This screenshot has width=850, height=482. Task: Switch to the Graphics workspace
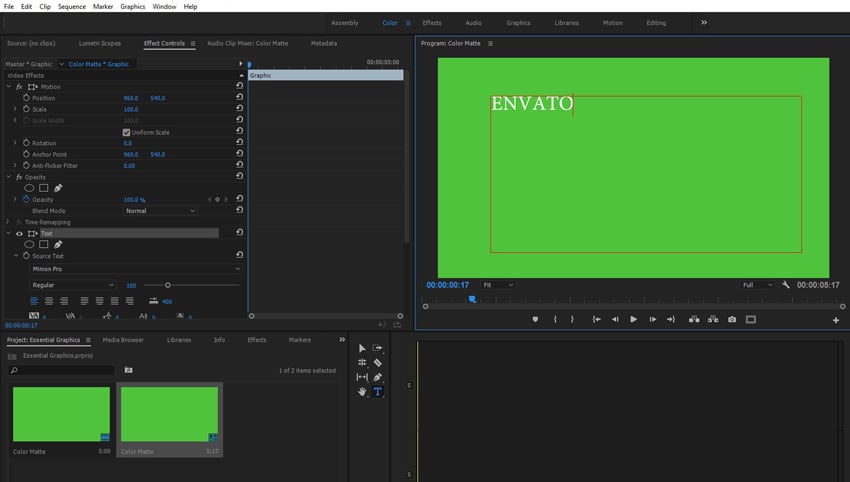(518, 22)
